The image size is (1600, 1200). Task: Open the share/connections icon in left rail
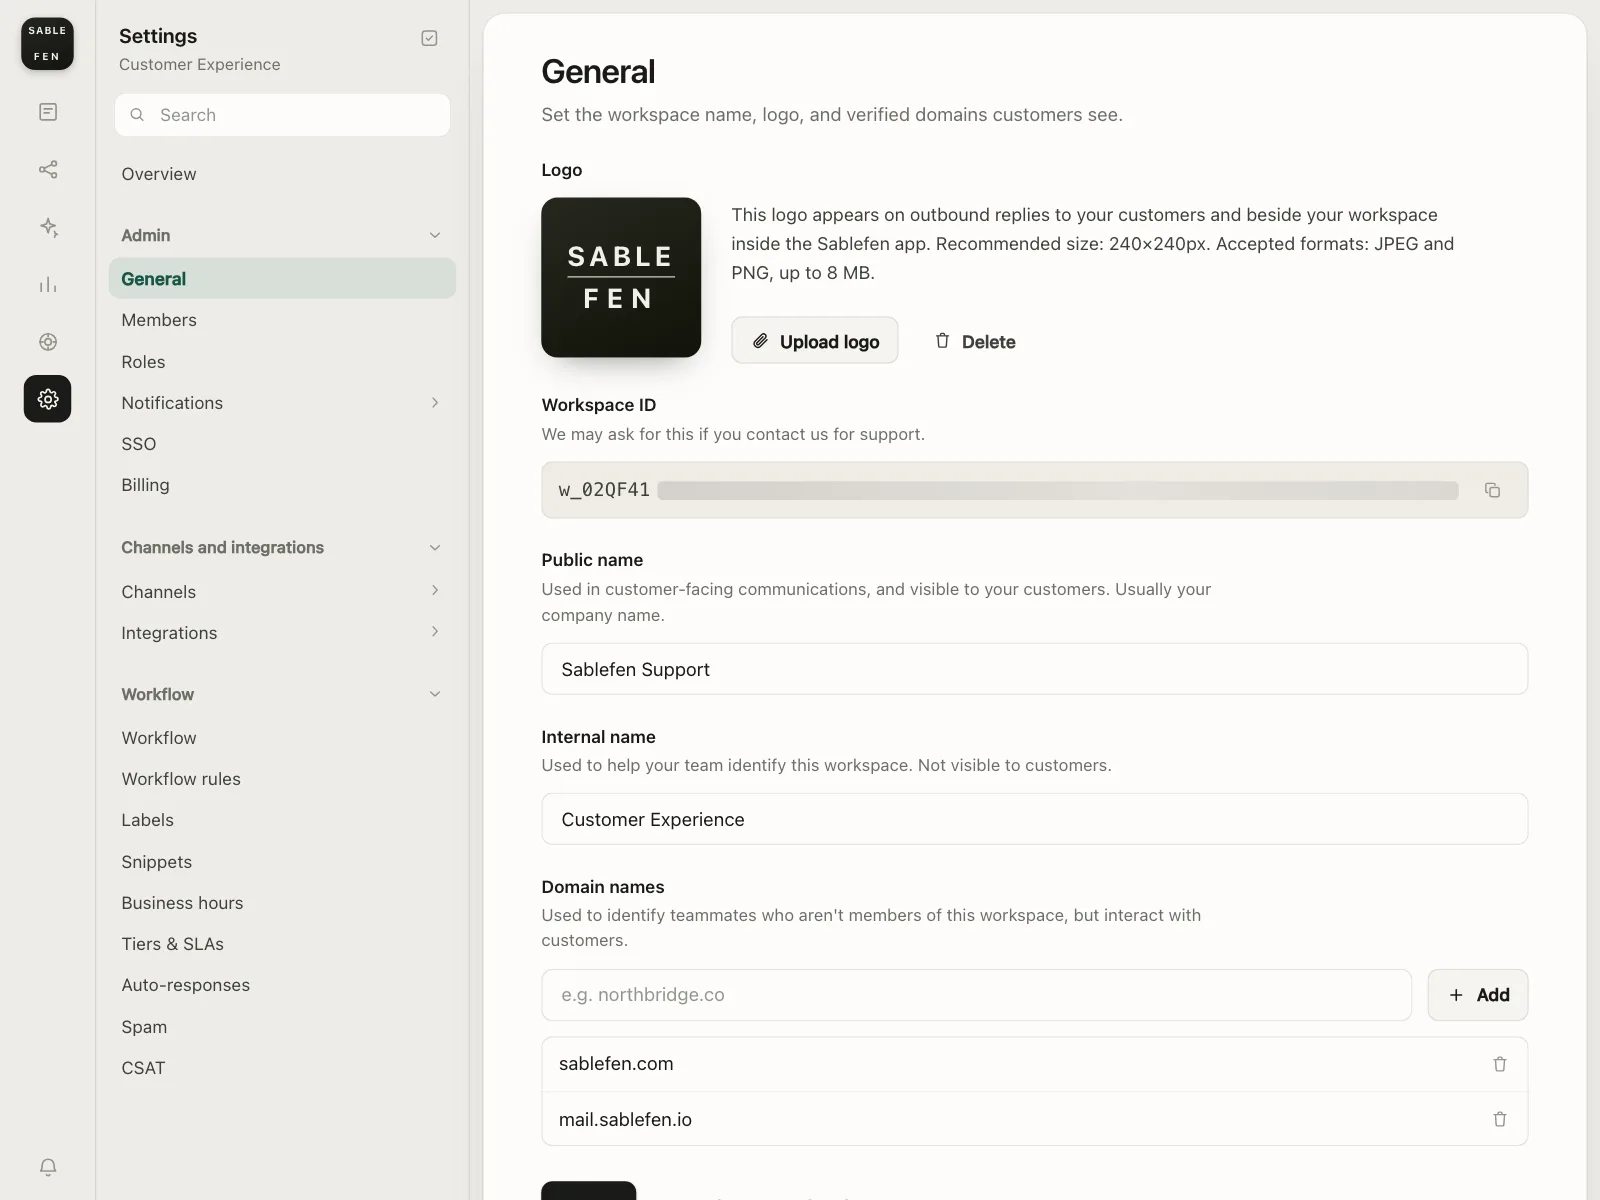tap(48, 169)
